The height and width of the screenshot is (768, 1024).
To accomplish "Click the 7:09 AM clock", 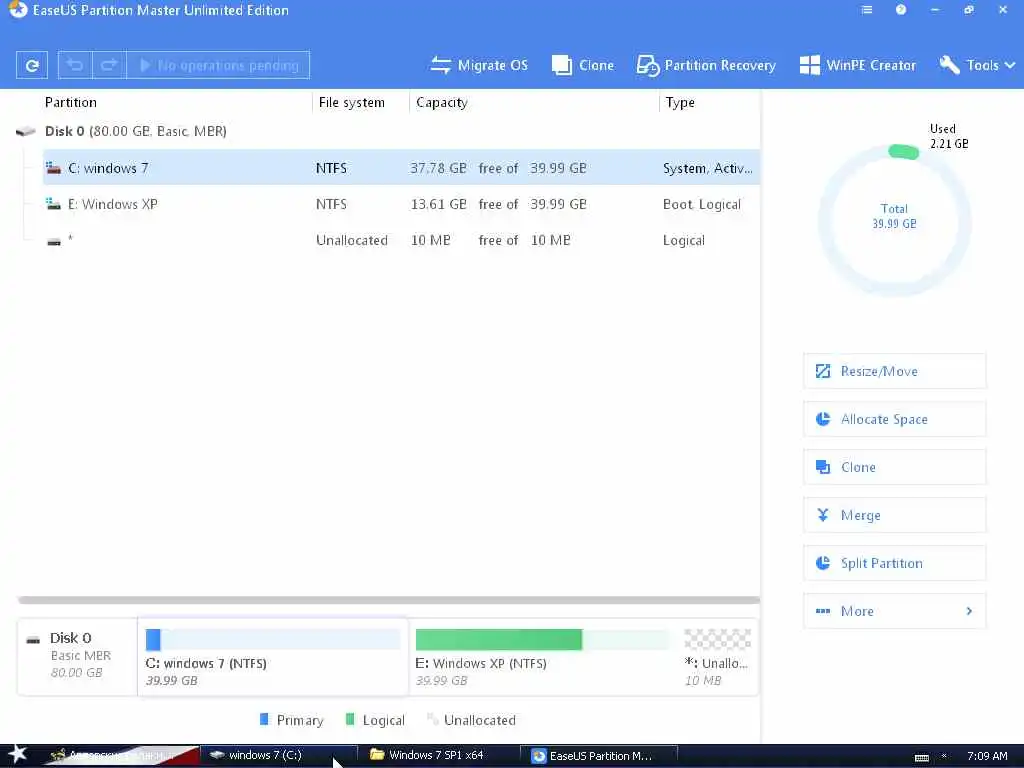I will [x=987, y=756].
